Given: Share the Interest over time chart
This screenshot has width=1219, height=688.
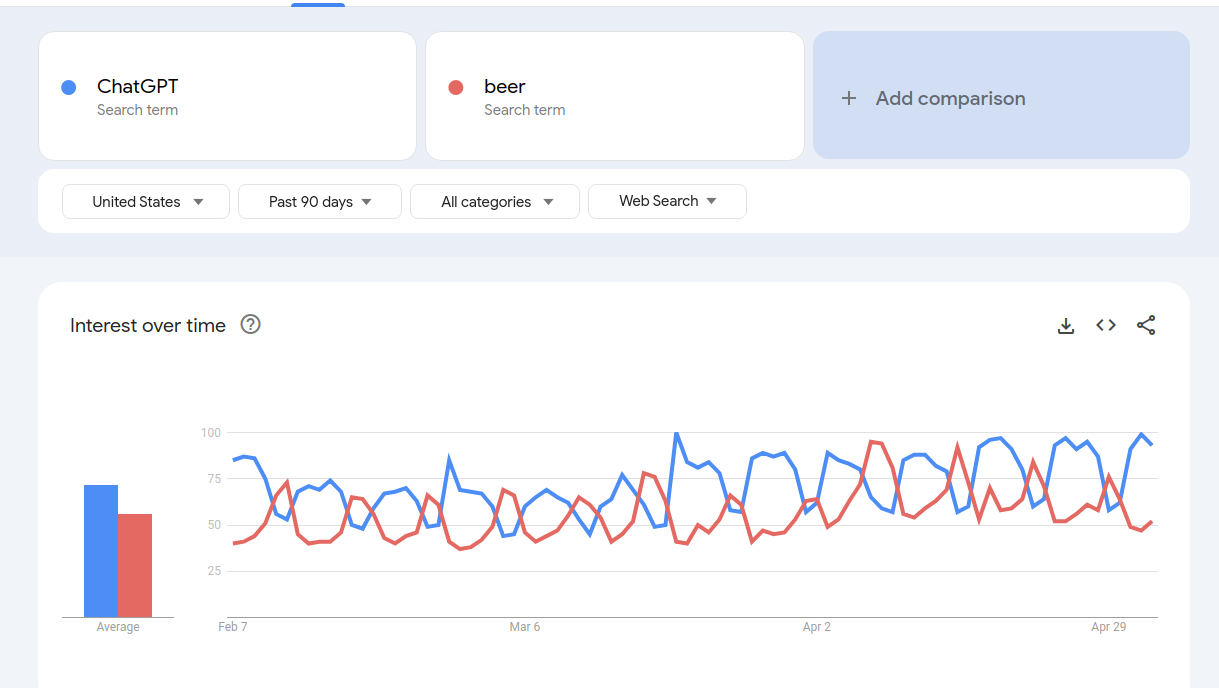Looking at the screenshot, I should [x=1146, y=325].
